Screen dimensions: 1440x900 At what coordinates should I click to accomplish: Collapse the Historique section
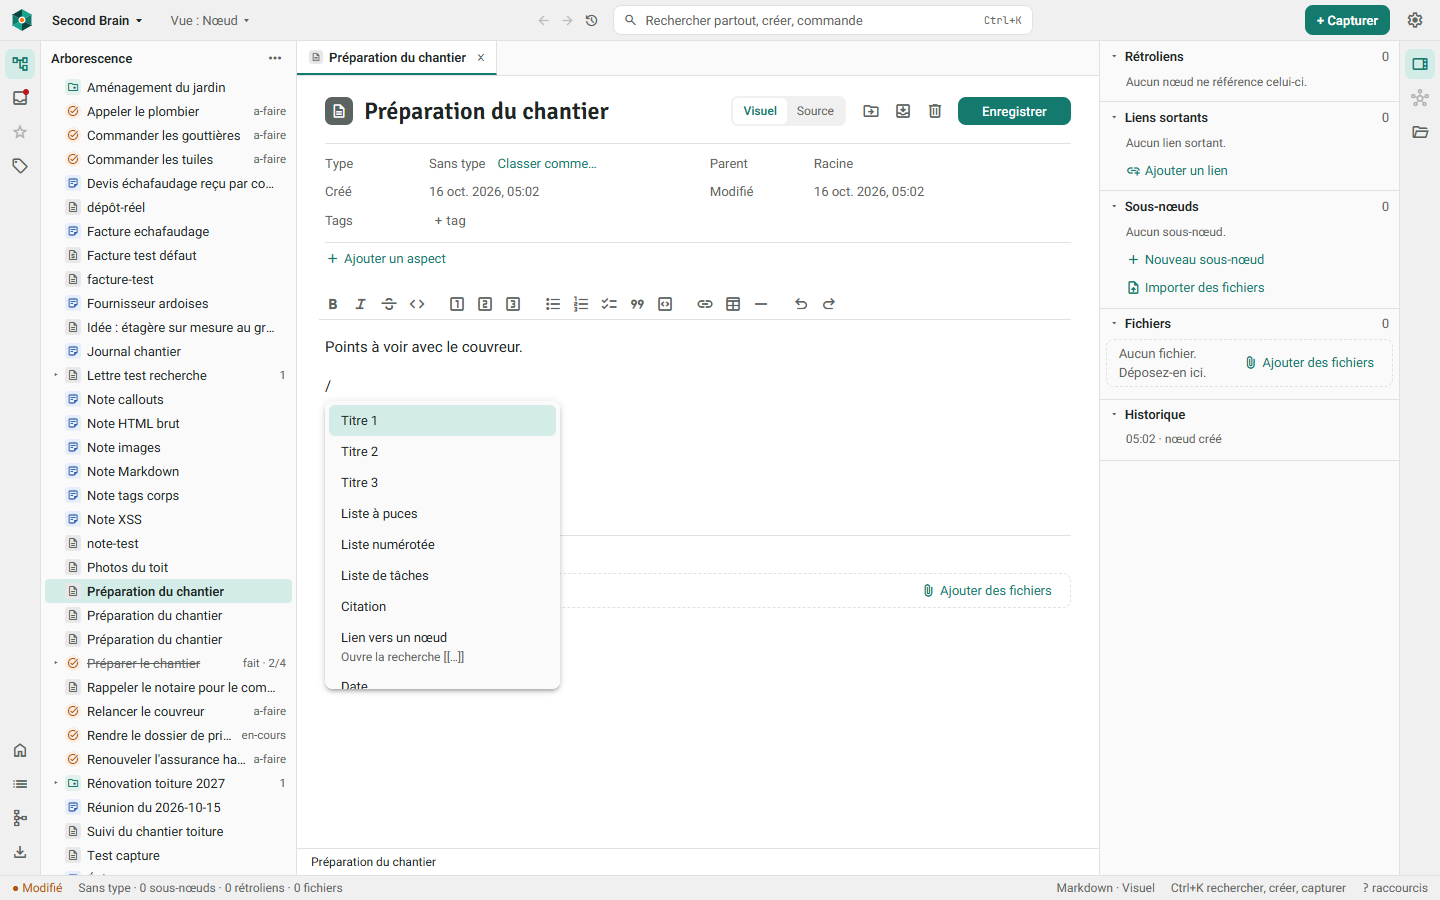pos(1114,415)
